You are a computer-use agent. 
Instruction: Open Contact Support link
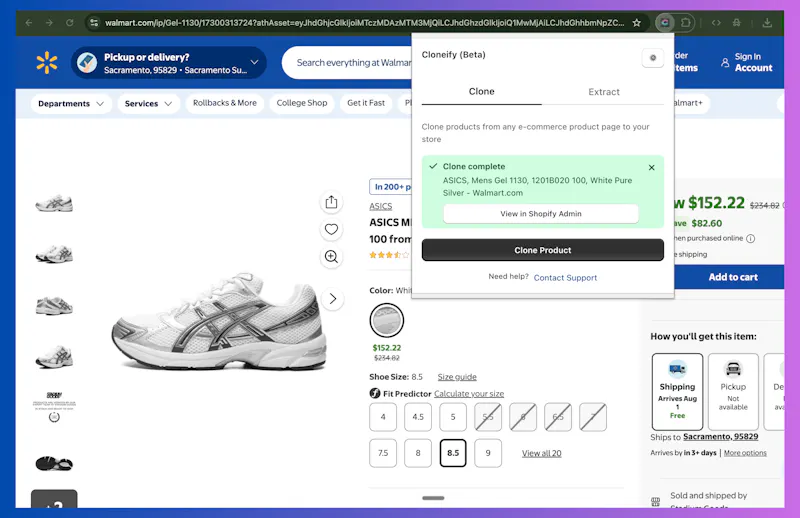[x=565, y=278]
